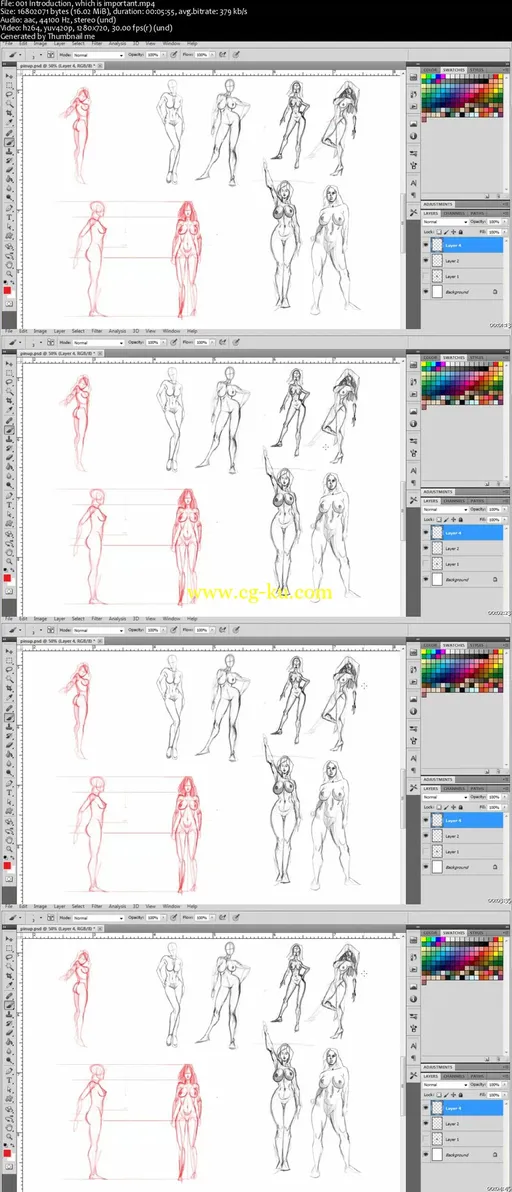The width and height of the screenshot is (512, 1192).
Task: Select the Crop tool in the top frame
Action: click(9, 113)
